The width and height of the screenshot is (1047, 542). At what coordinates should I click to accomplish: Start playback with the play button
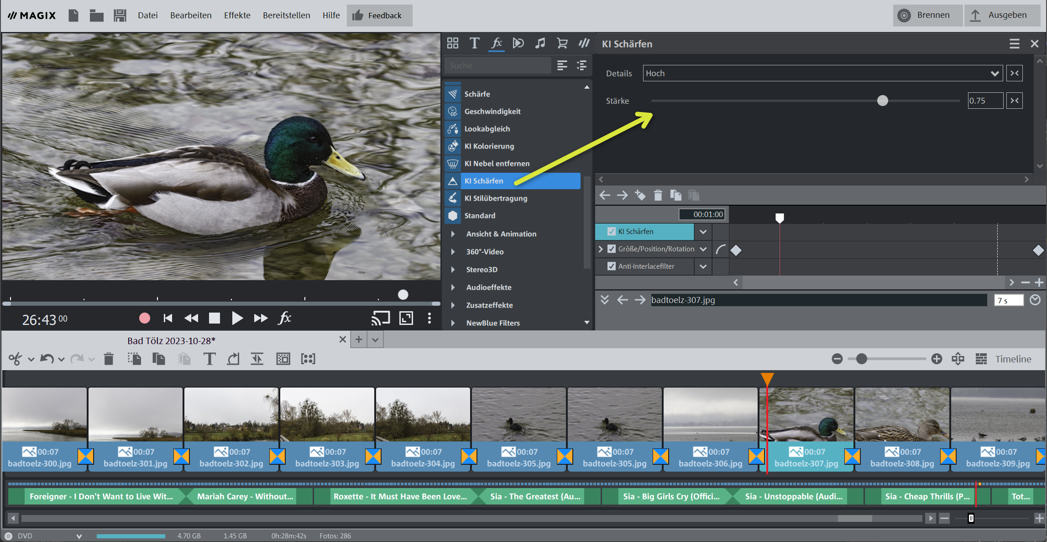pyautogui.click(x=237, y=318)
